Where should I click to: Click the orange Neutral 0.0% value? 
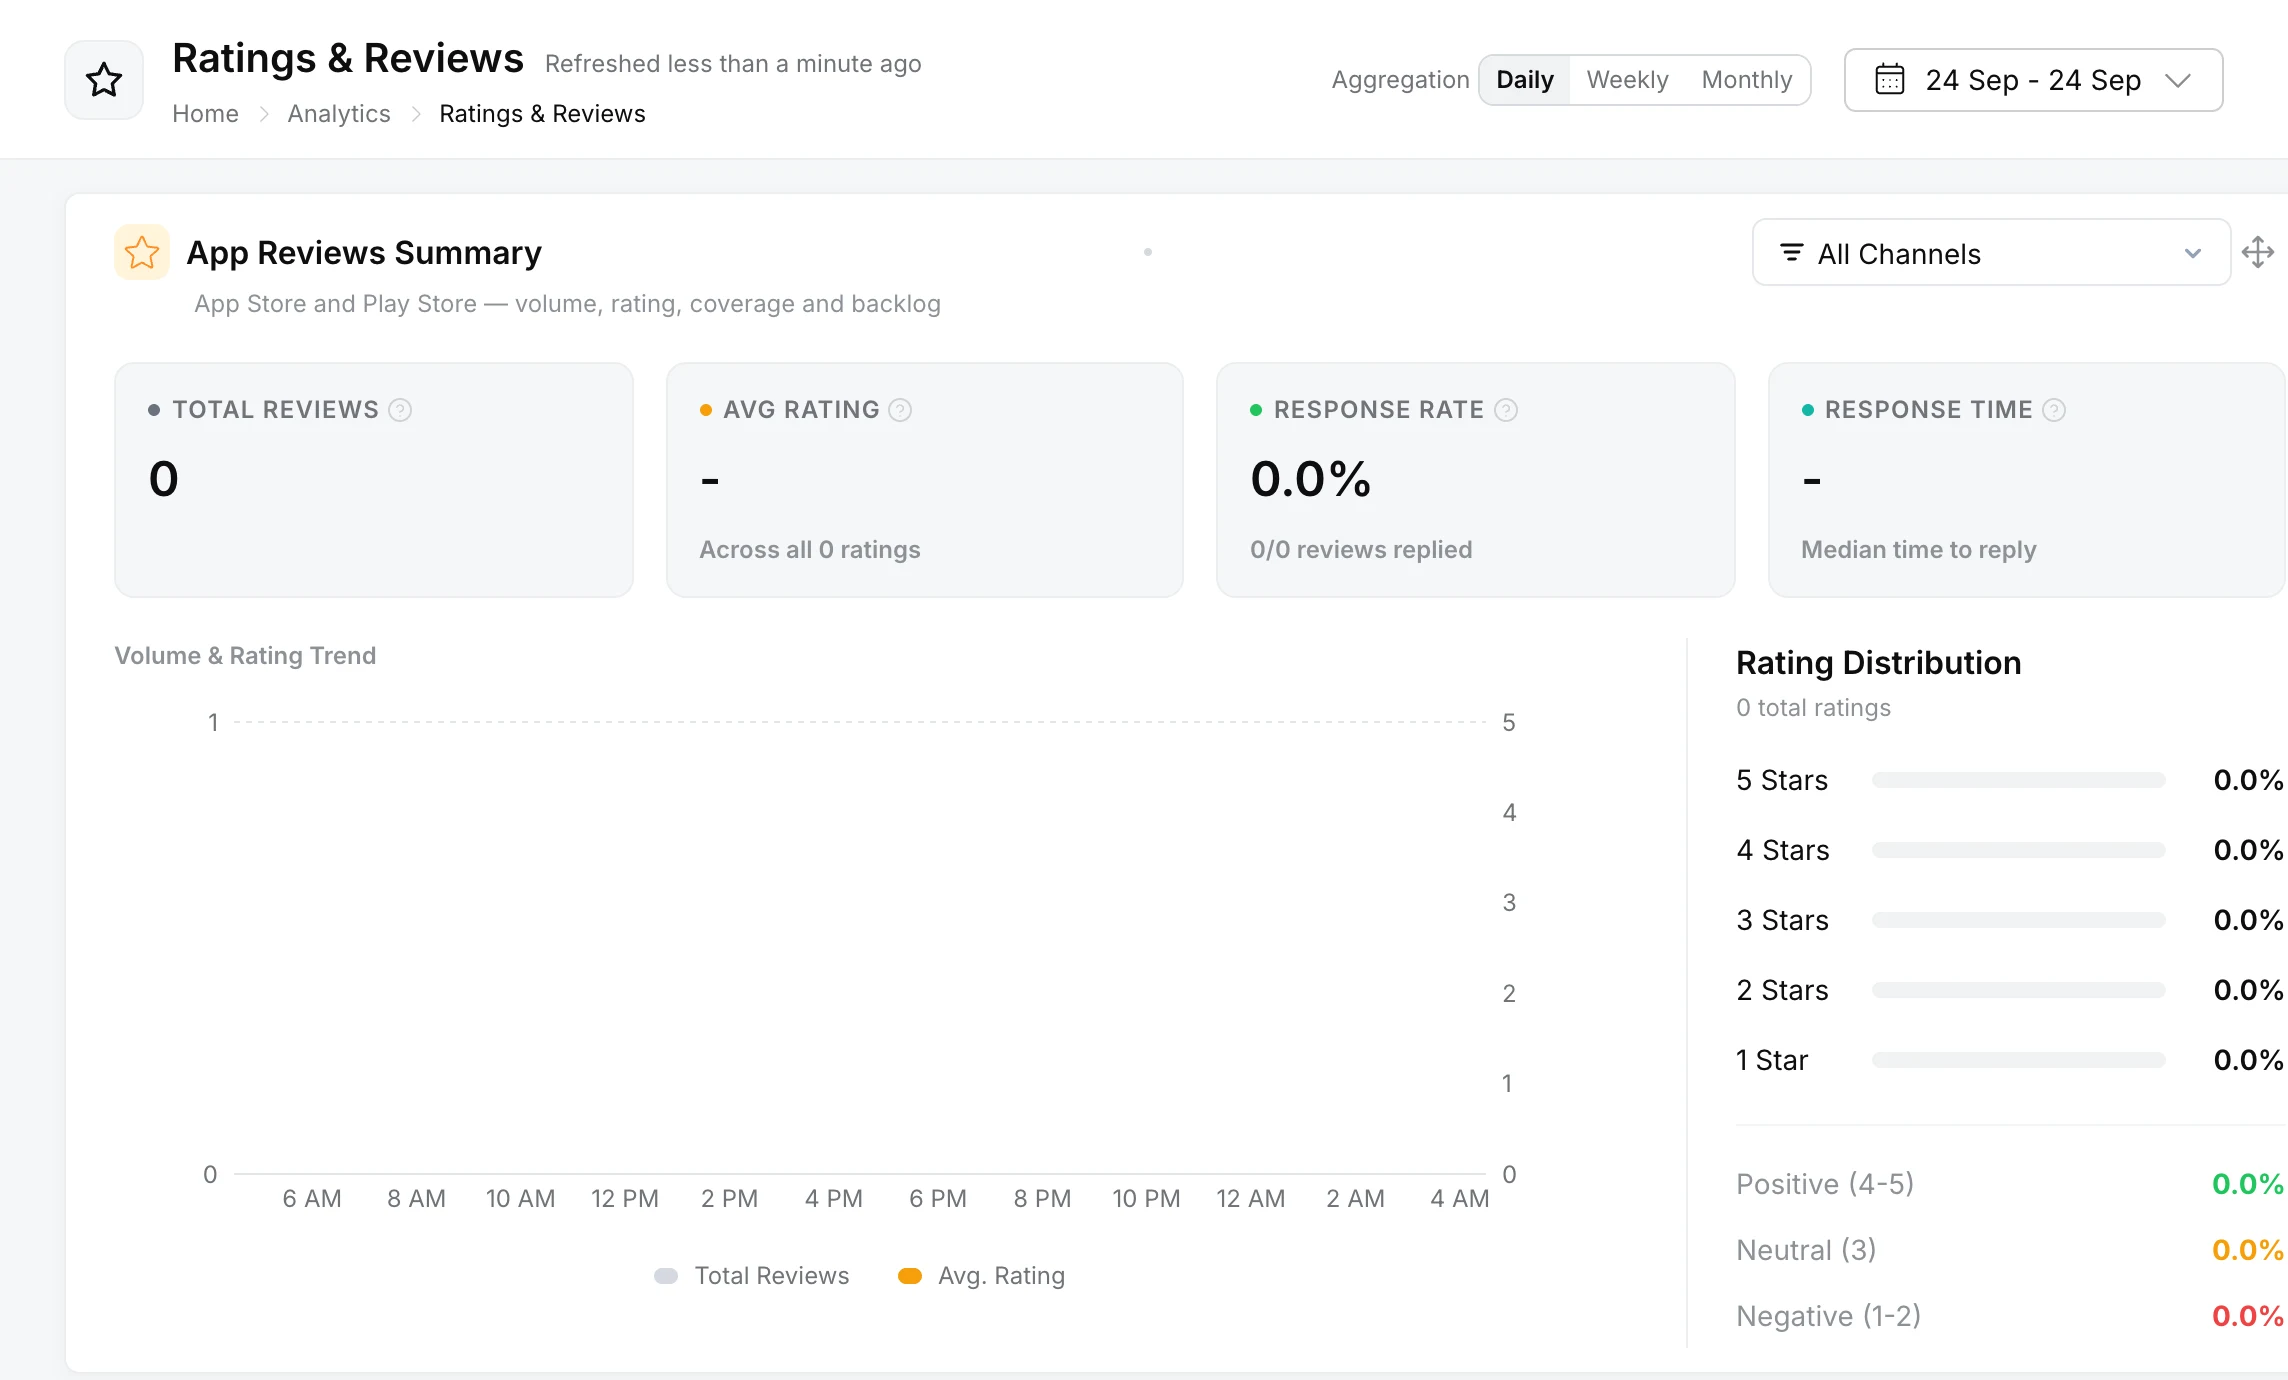pos(2247,1250)
